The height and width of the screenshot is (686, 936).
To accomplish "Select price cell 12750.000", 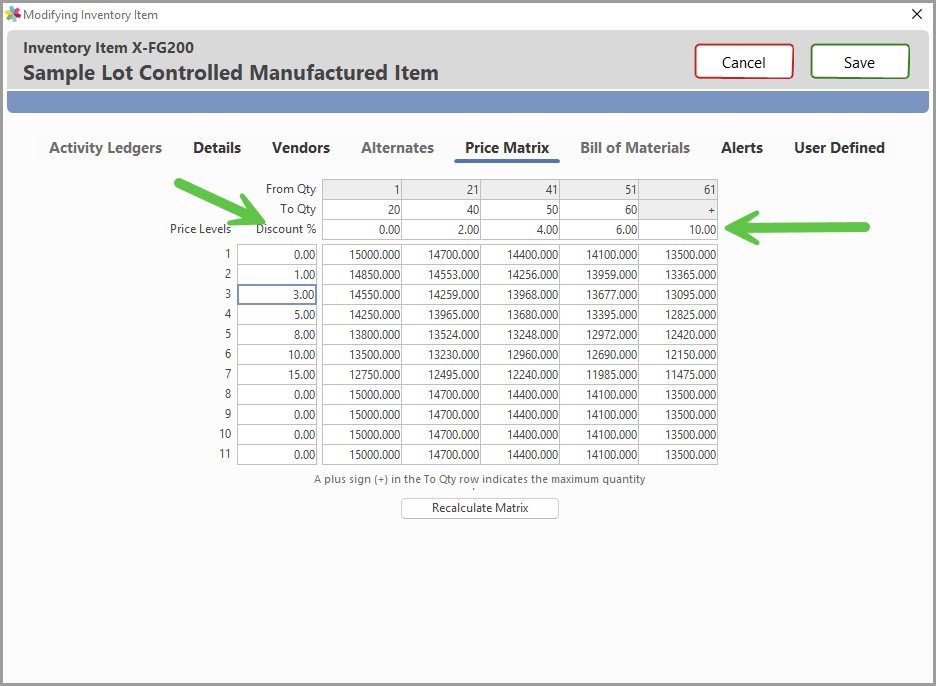I will 362,374.
